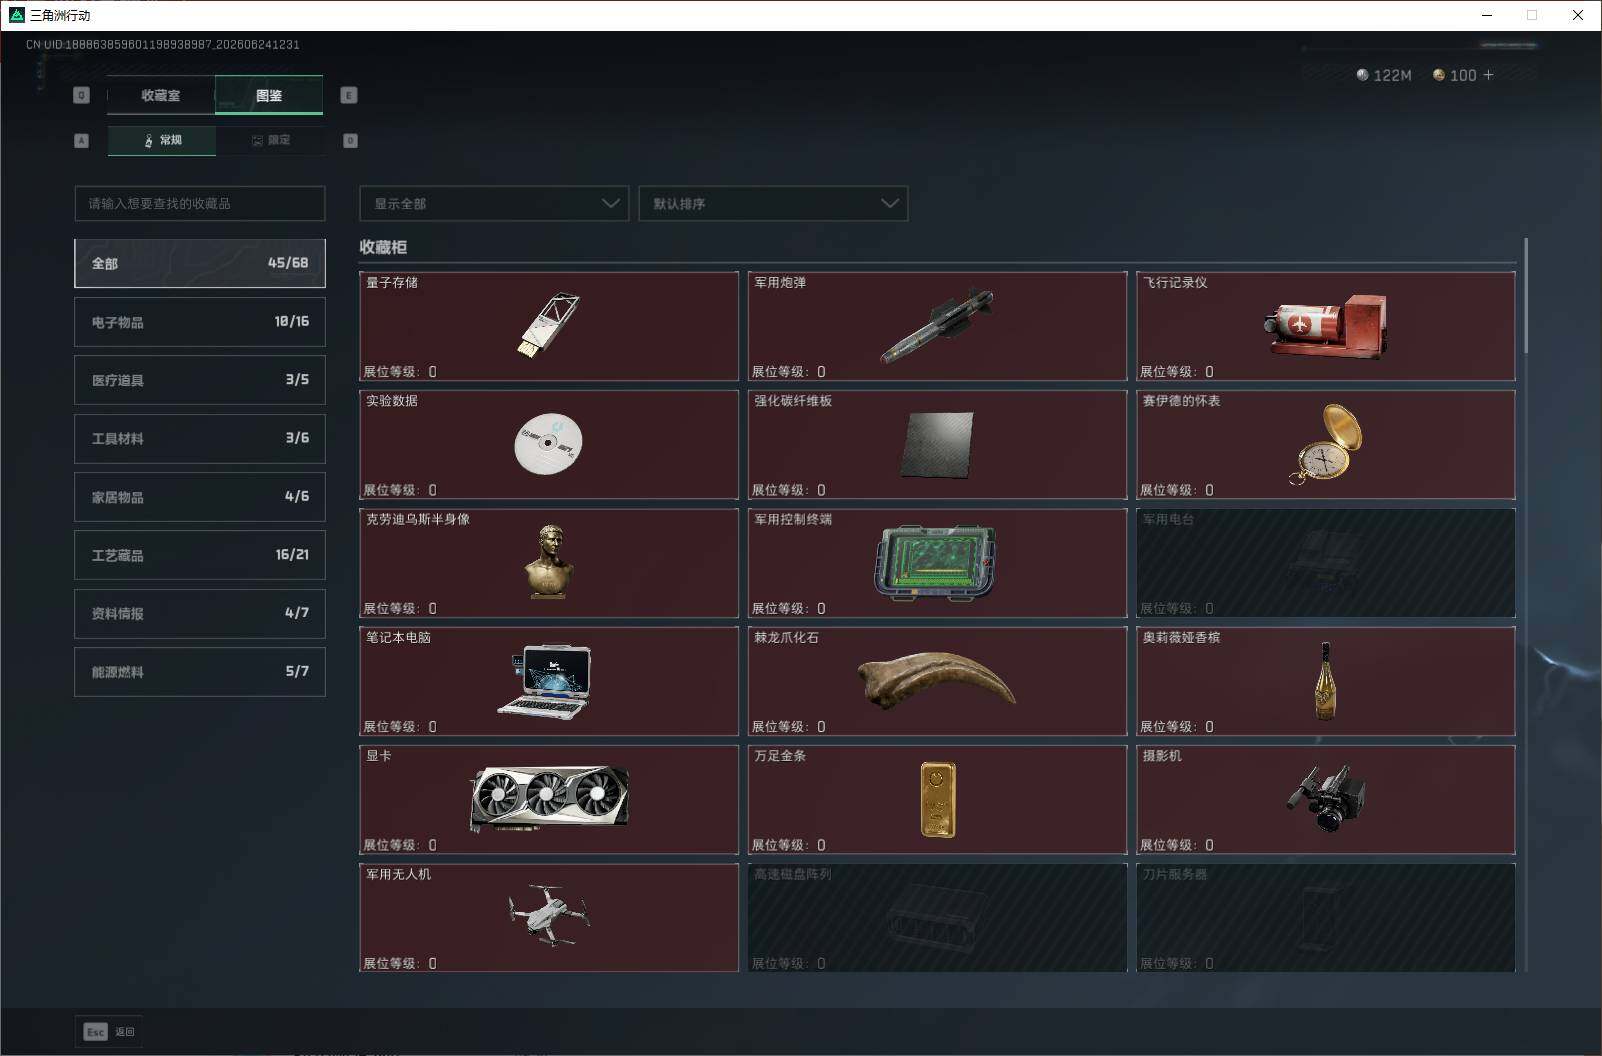This screenshot has width=1602, height=1056.
Task: Open the 资料情报 category
Action: pyautogui.click(x=200, y=613)
